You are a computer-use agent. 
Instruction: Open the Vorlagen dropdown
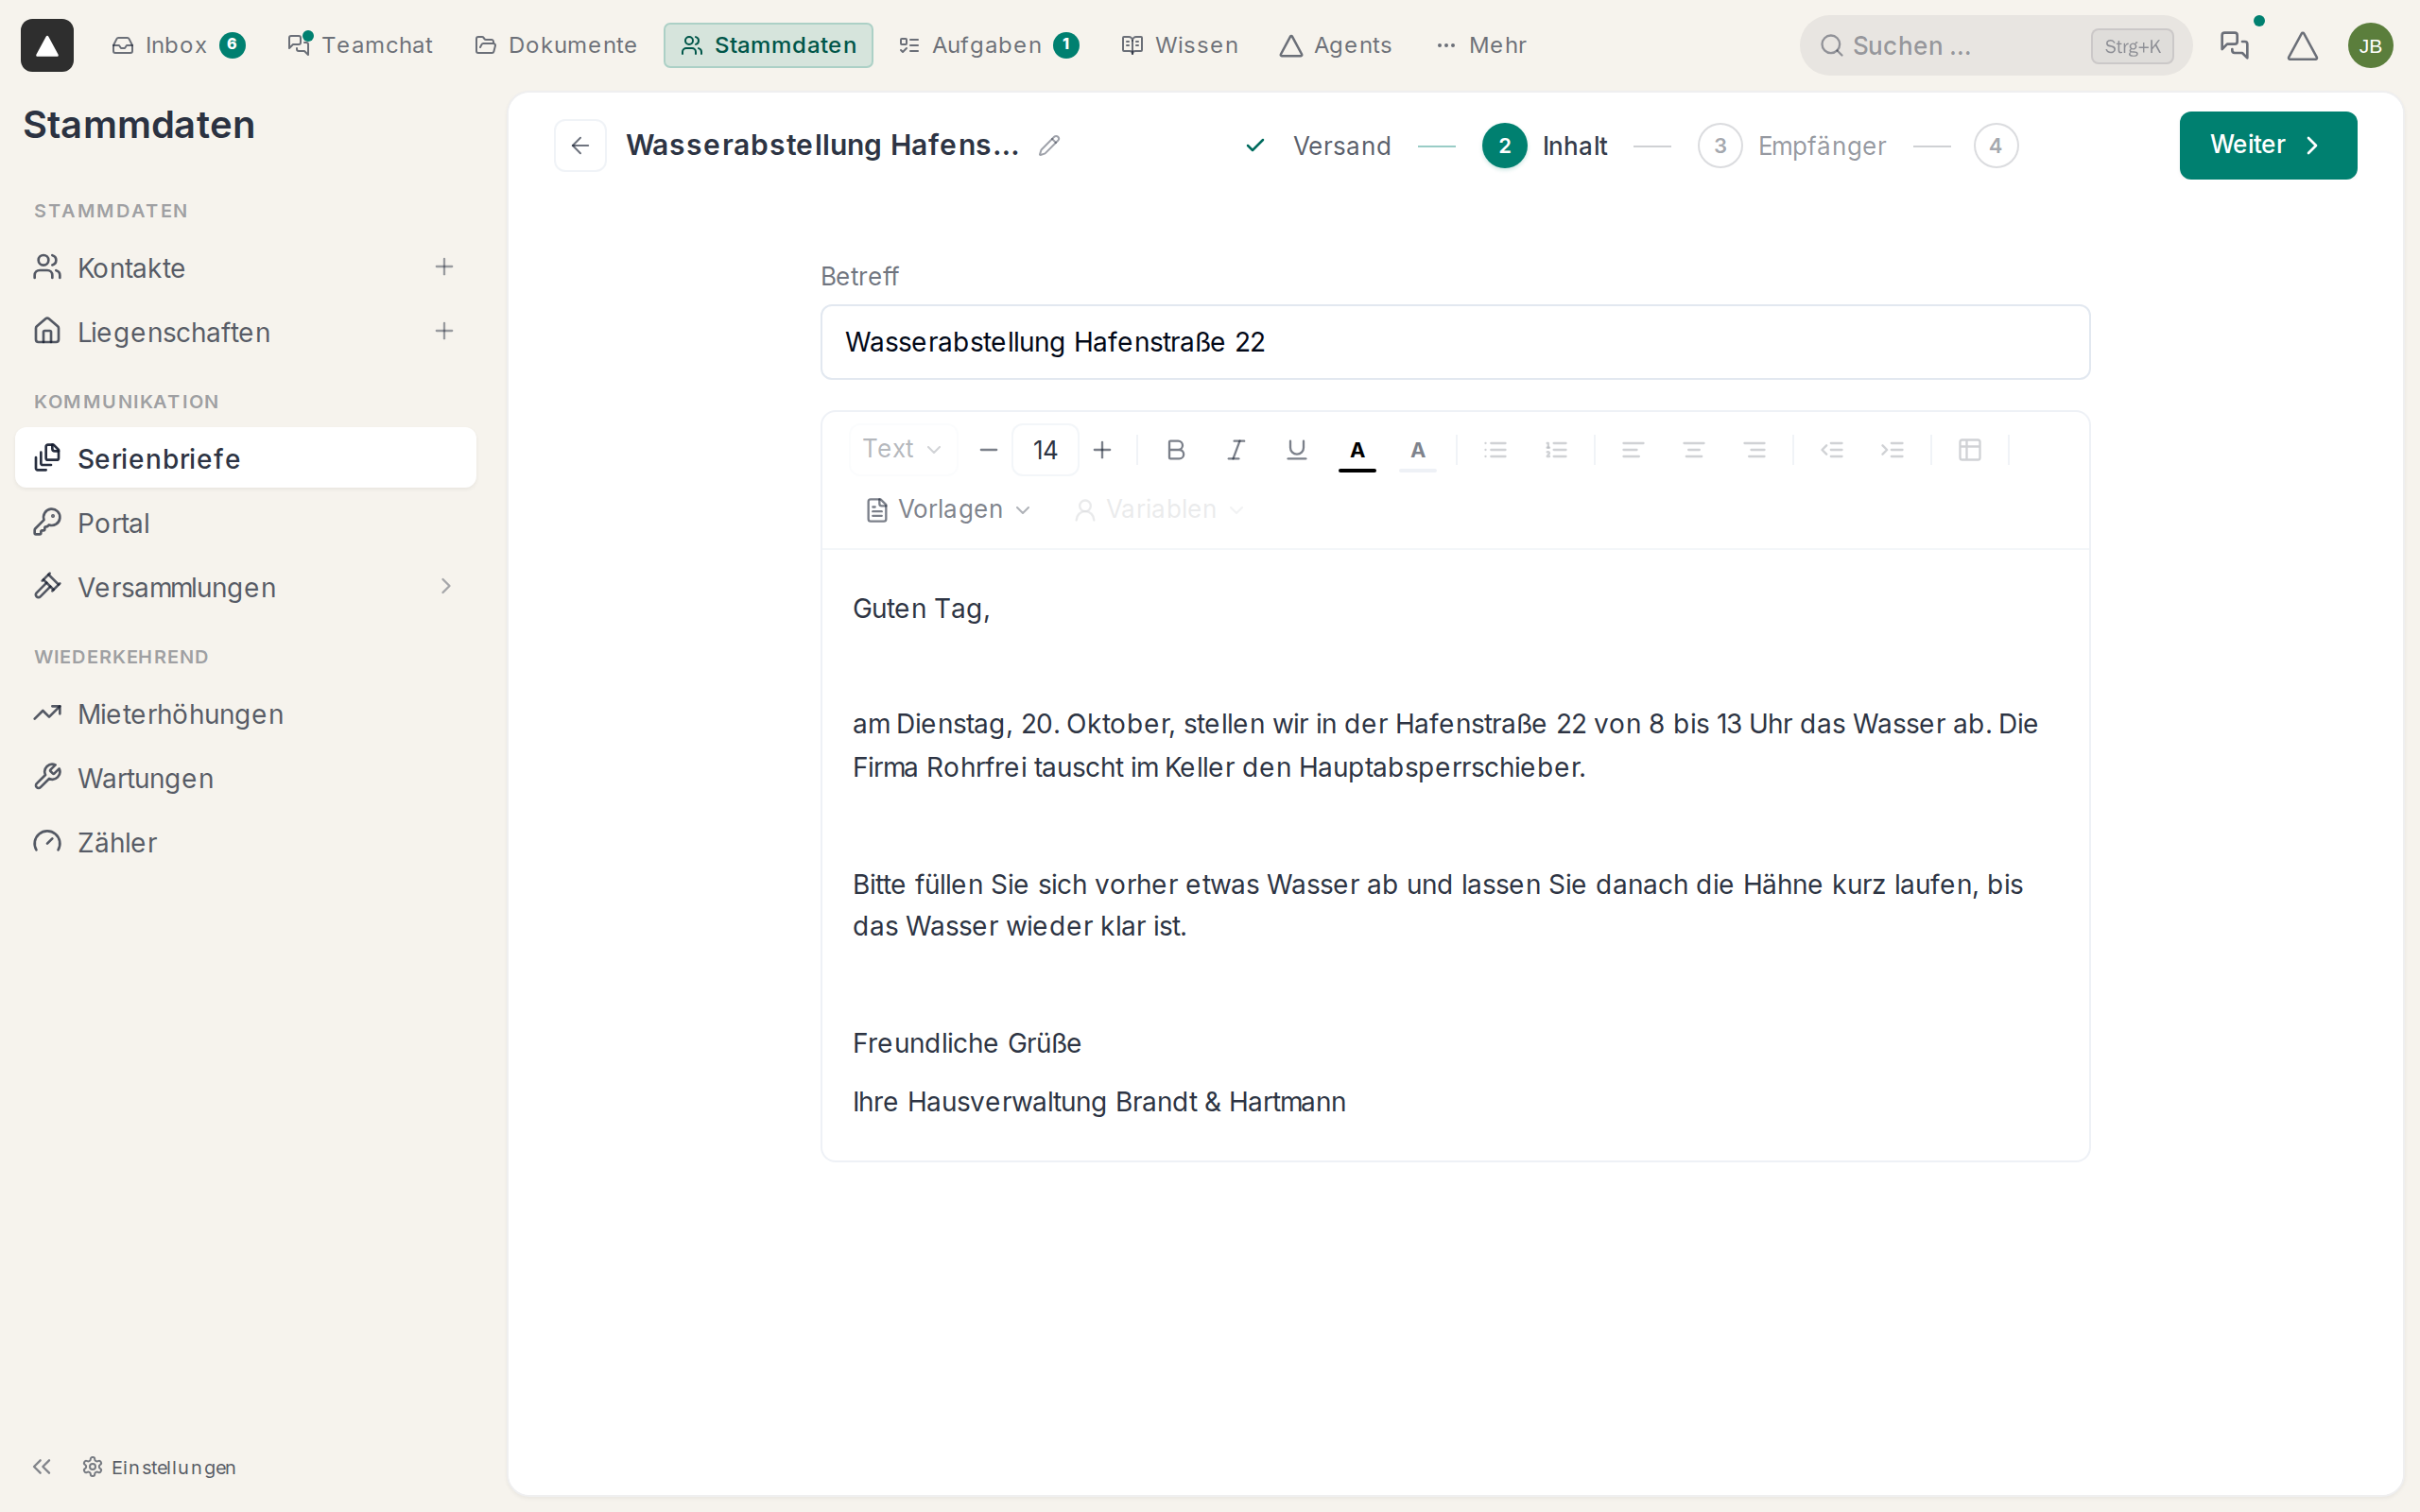click(x=947, y=510)
